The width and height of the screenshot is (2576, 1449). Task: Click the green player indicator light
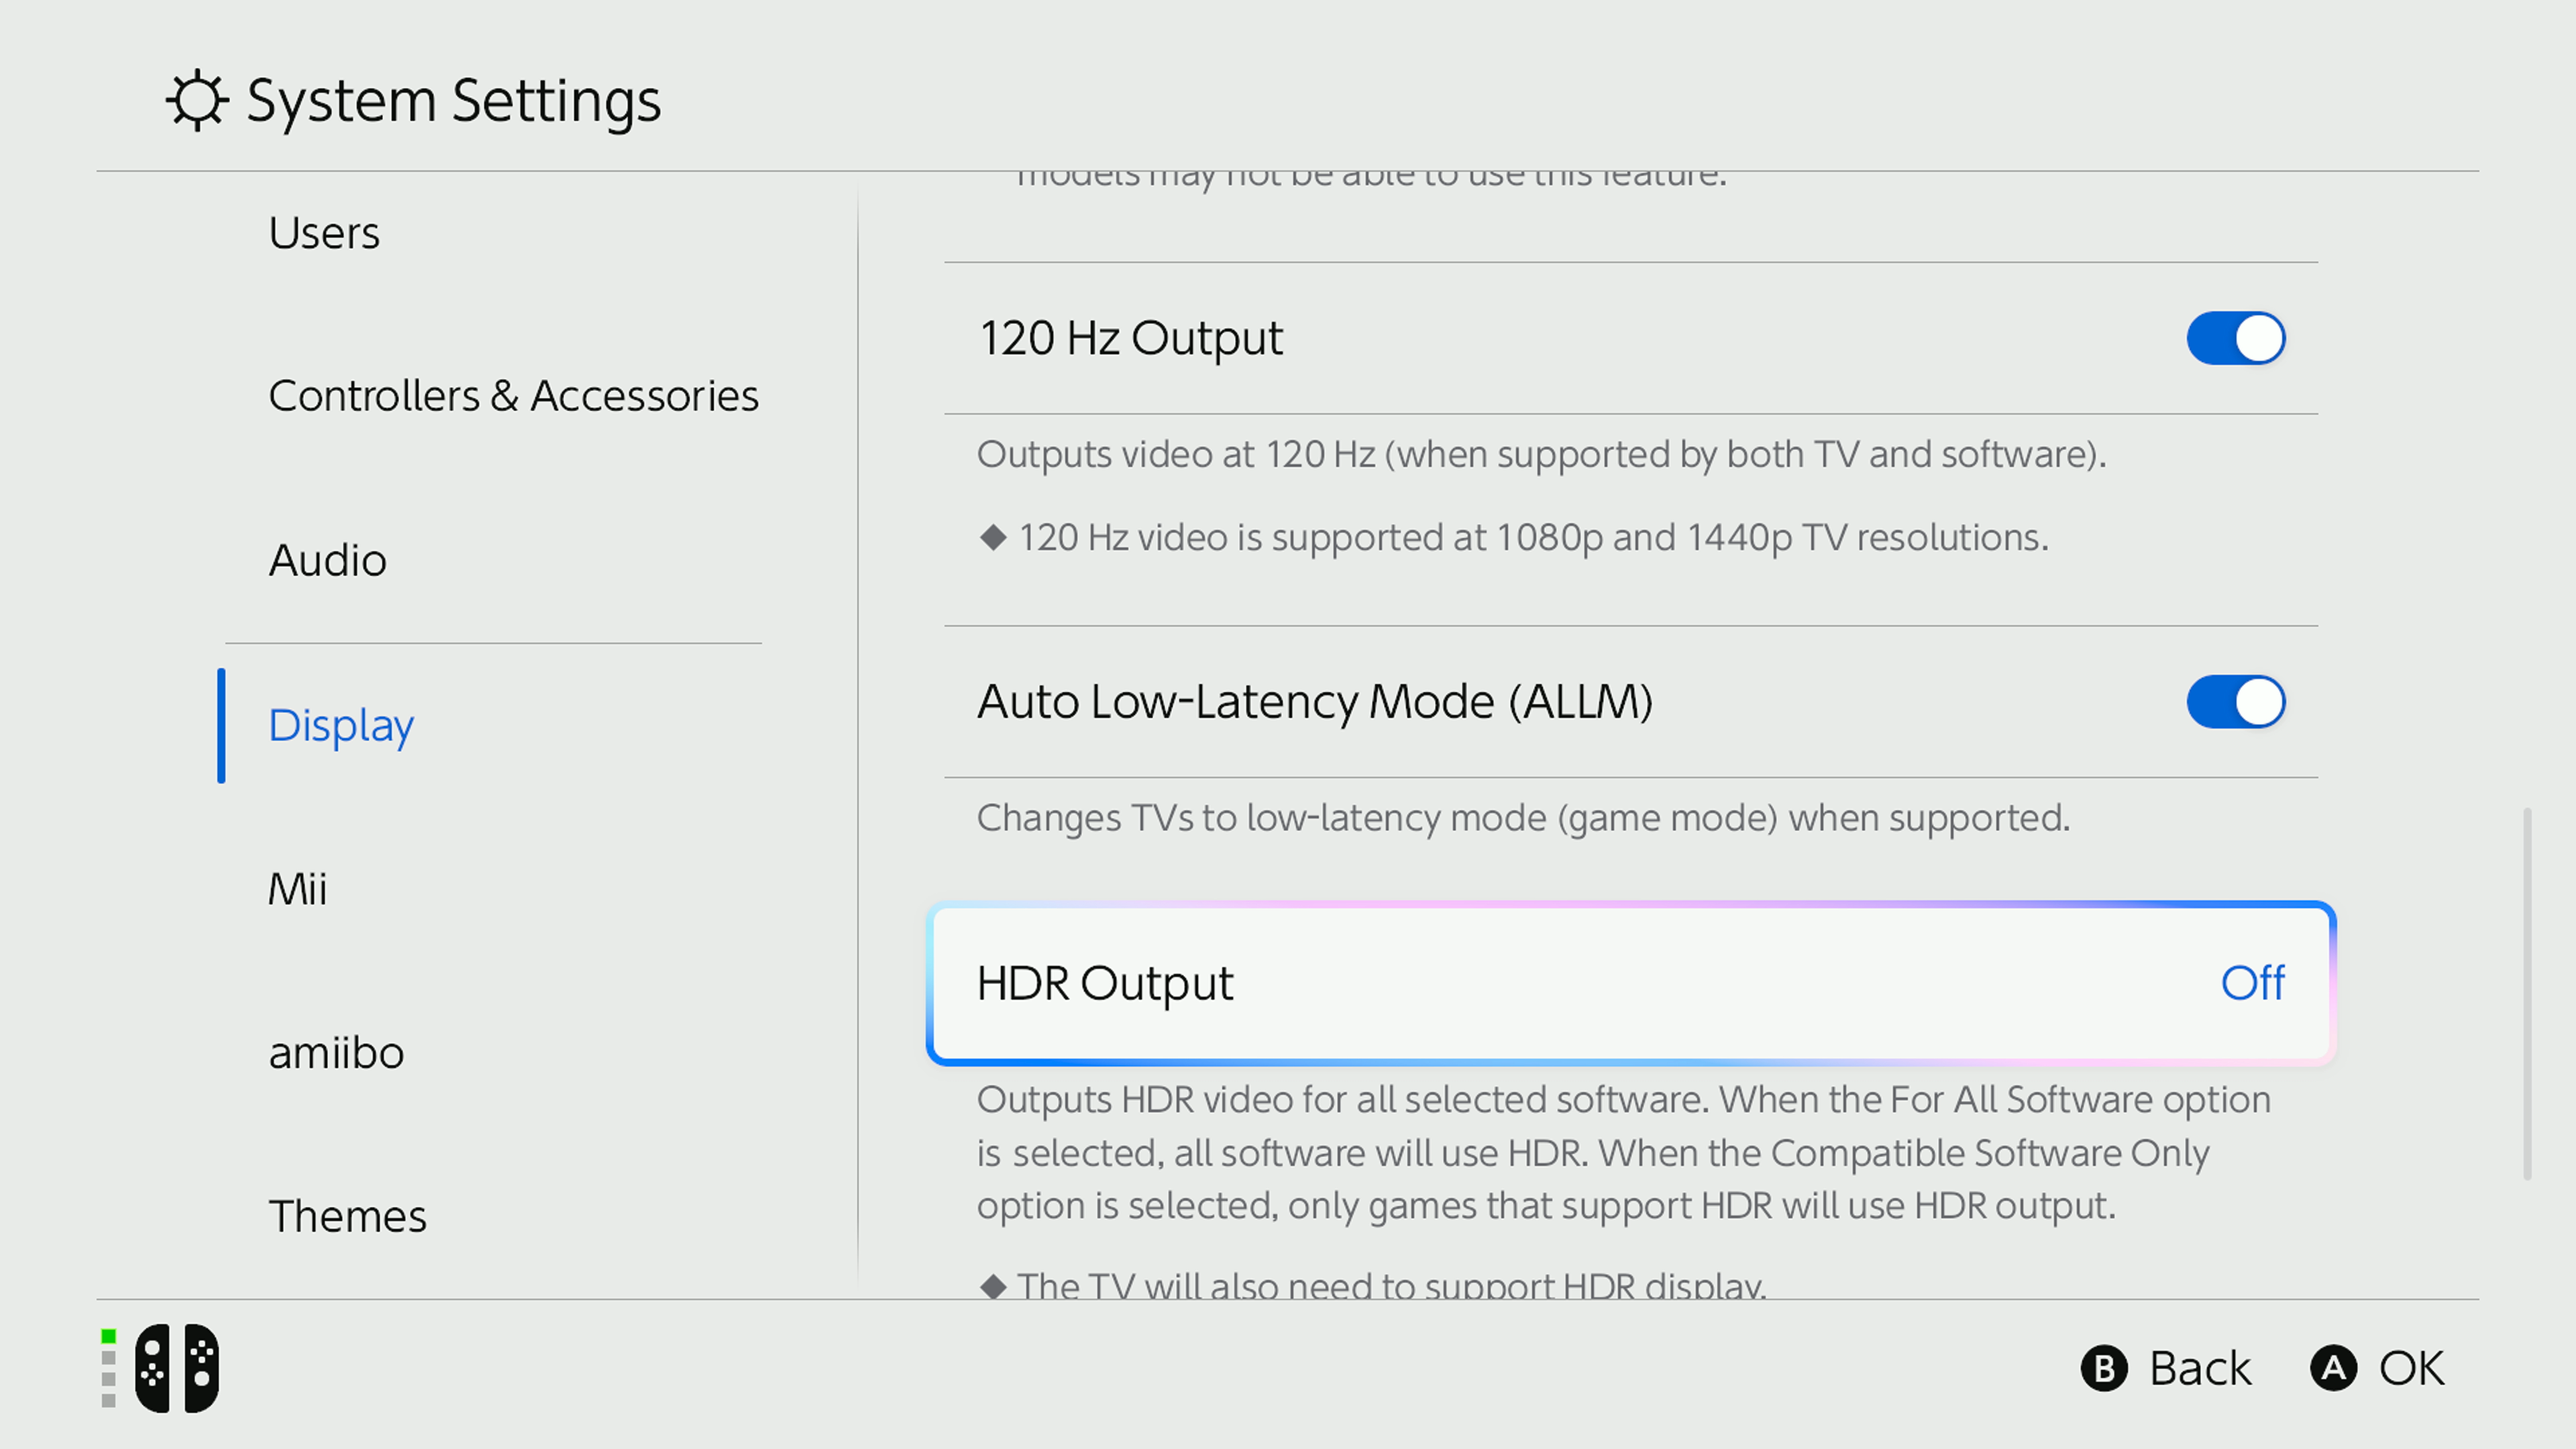(109, 1336)
